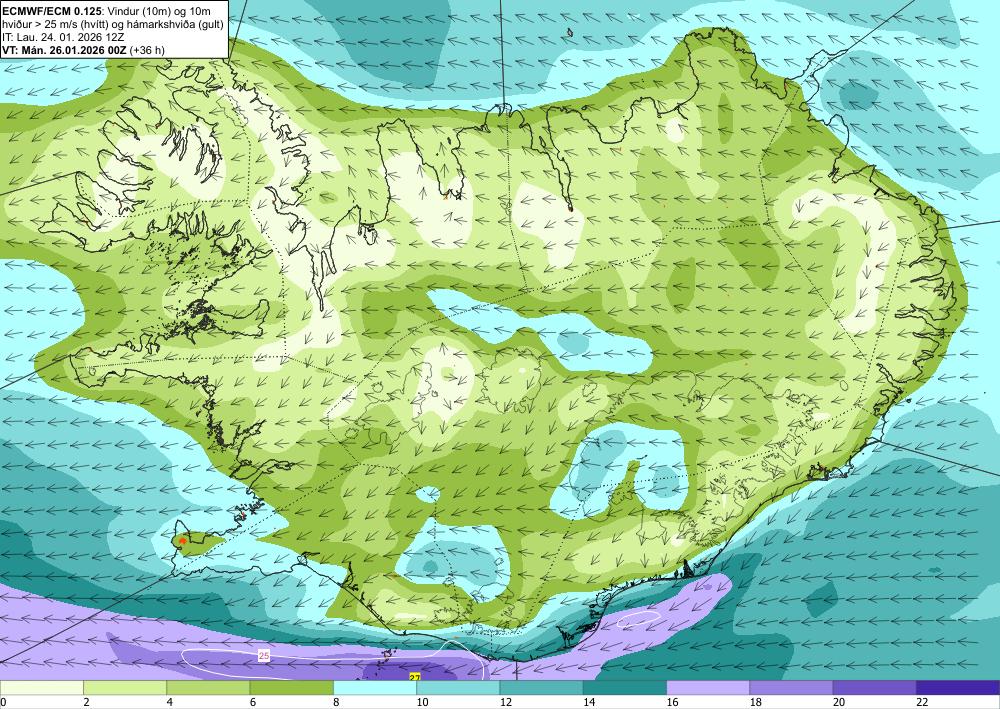The width and height of the screenshot is (1000, 709).
Task: Click the 14–16 m/s dark teal legend swatch
Action: click(x=625, y=688)
